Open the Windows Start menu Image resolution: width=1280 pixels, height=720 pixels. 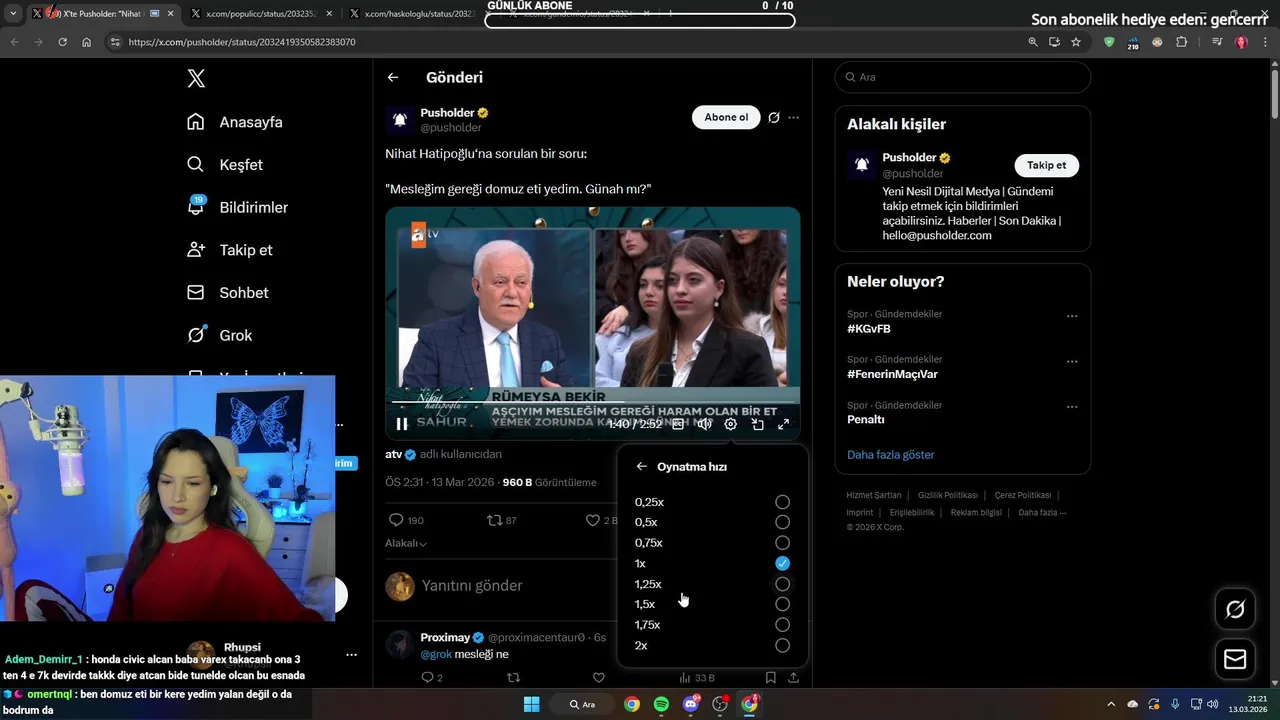[531, 704]
